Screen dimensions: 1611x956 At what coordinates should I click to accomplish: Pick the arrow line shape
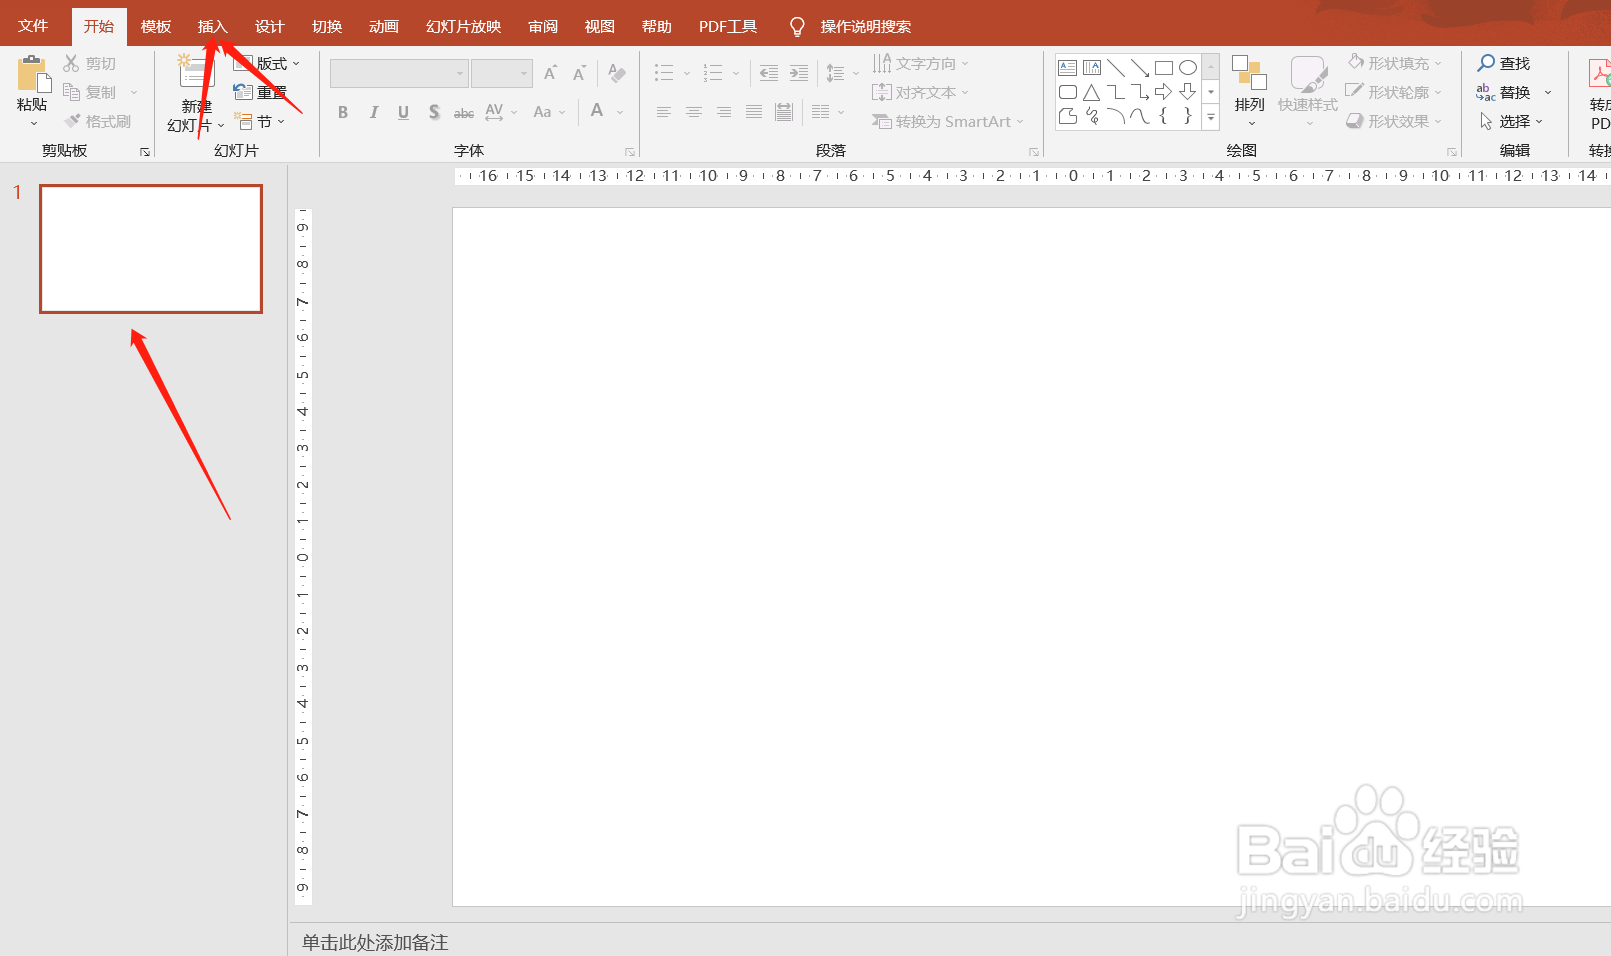pyautogui.click(x=1139, y=68)
